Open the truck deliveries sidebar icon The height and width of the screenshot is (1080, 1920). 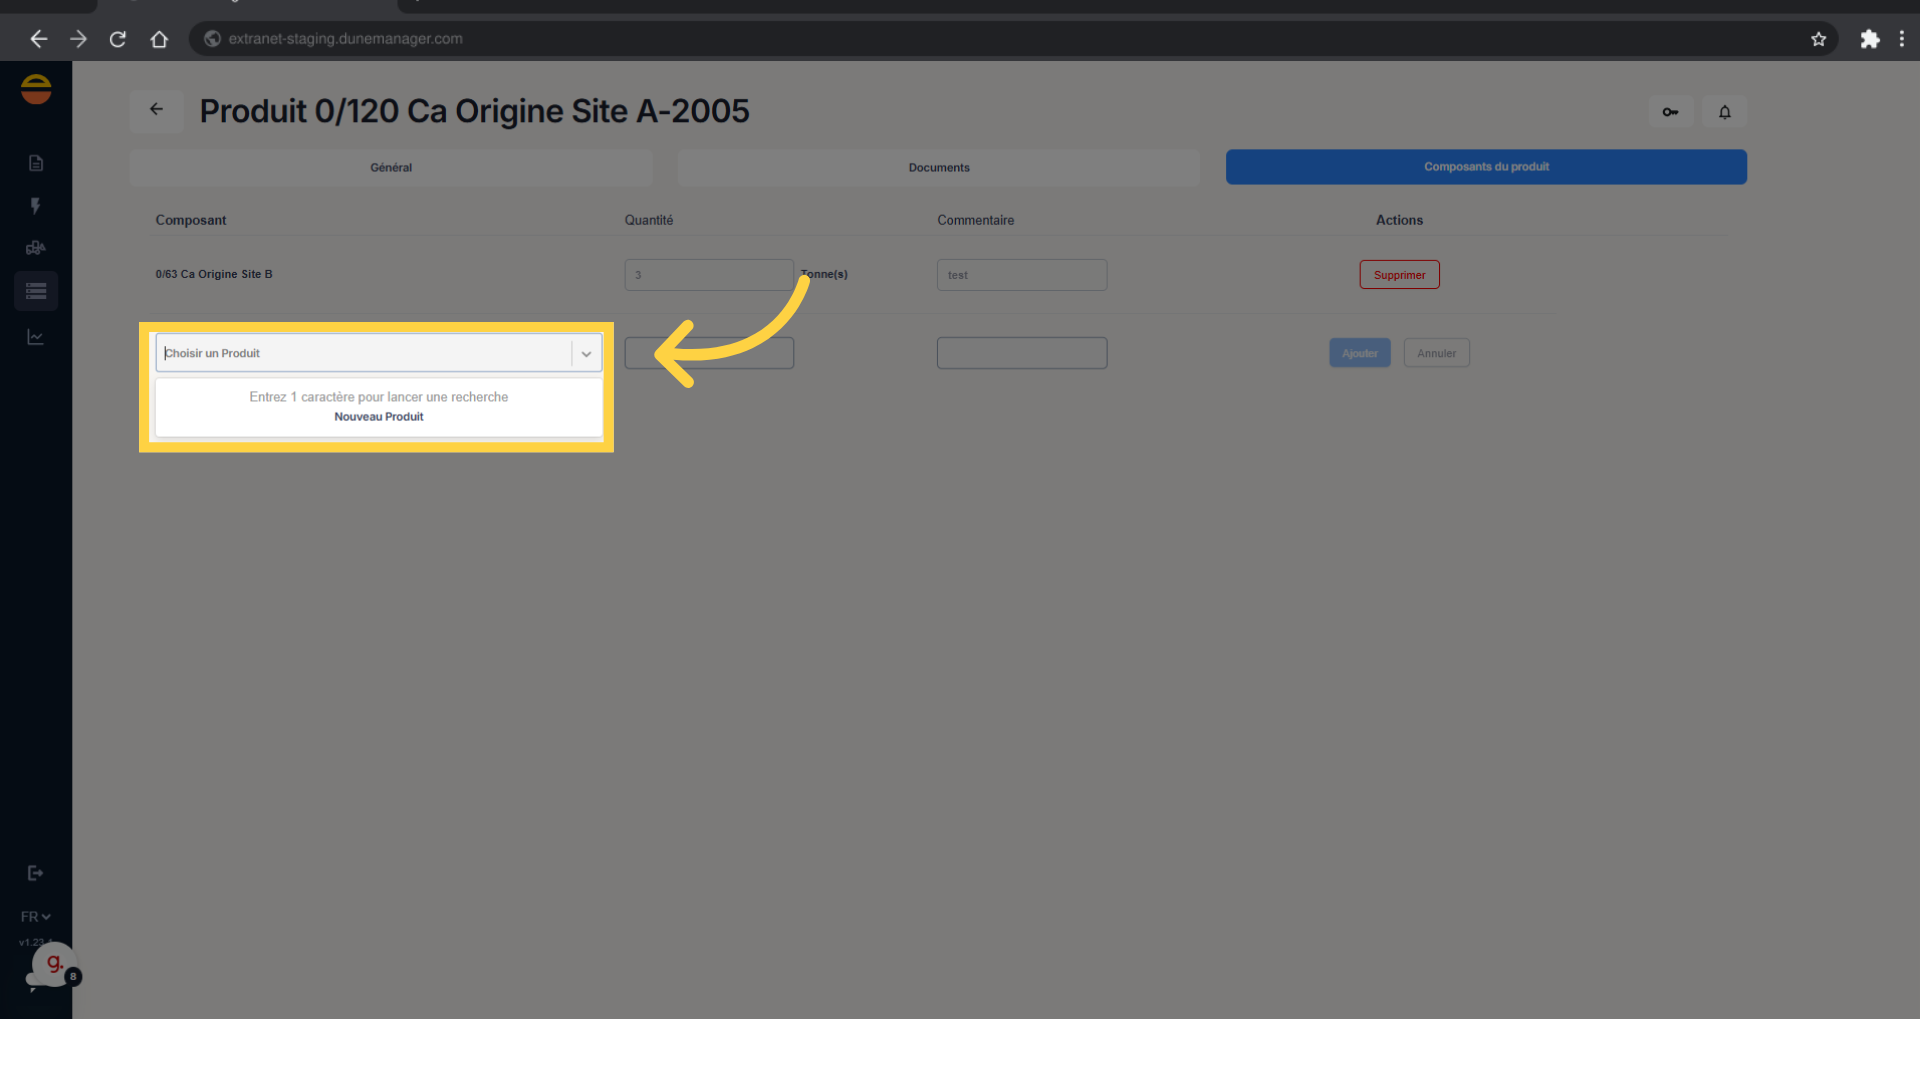tap(36, 248)
